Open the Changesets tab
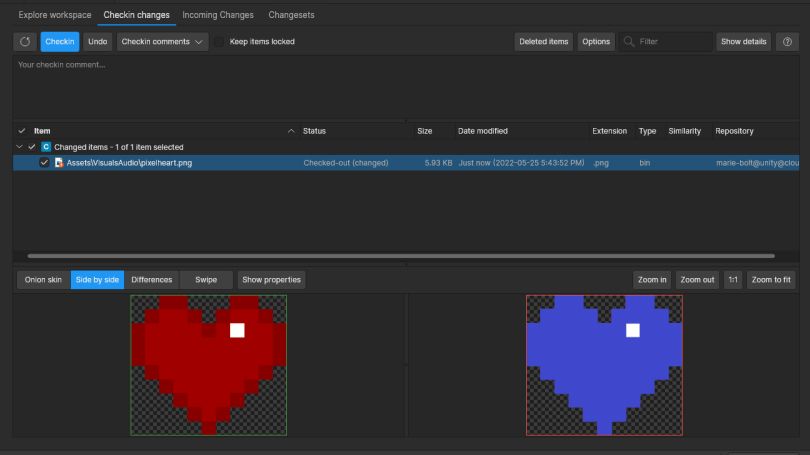The width and height of the screenshot is (810, 455). (x=292, y=15)
